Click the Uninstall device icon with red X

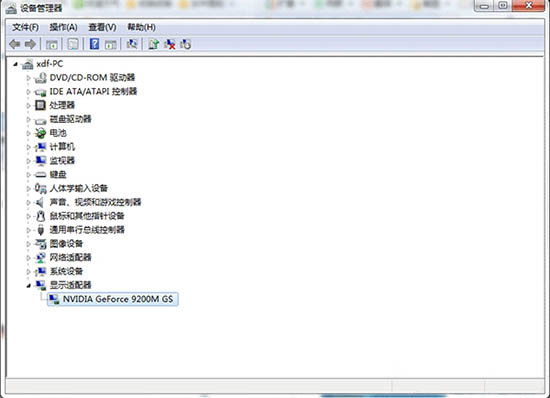pyautogui.click(x=169, y=44)
